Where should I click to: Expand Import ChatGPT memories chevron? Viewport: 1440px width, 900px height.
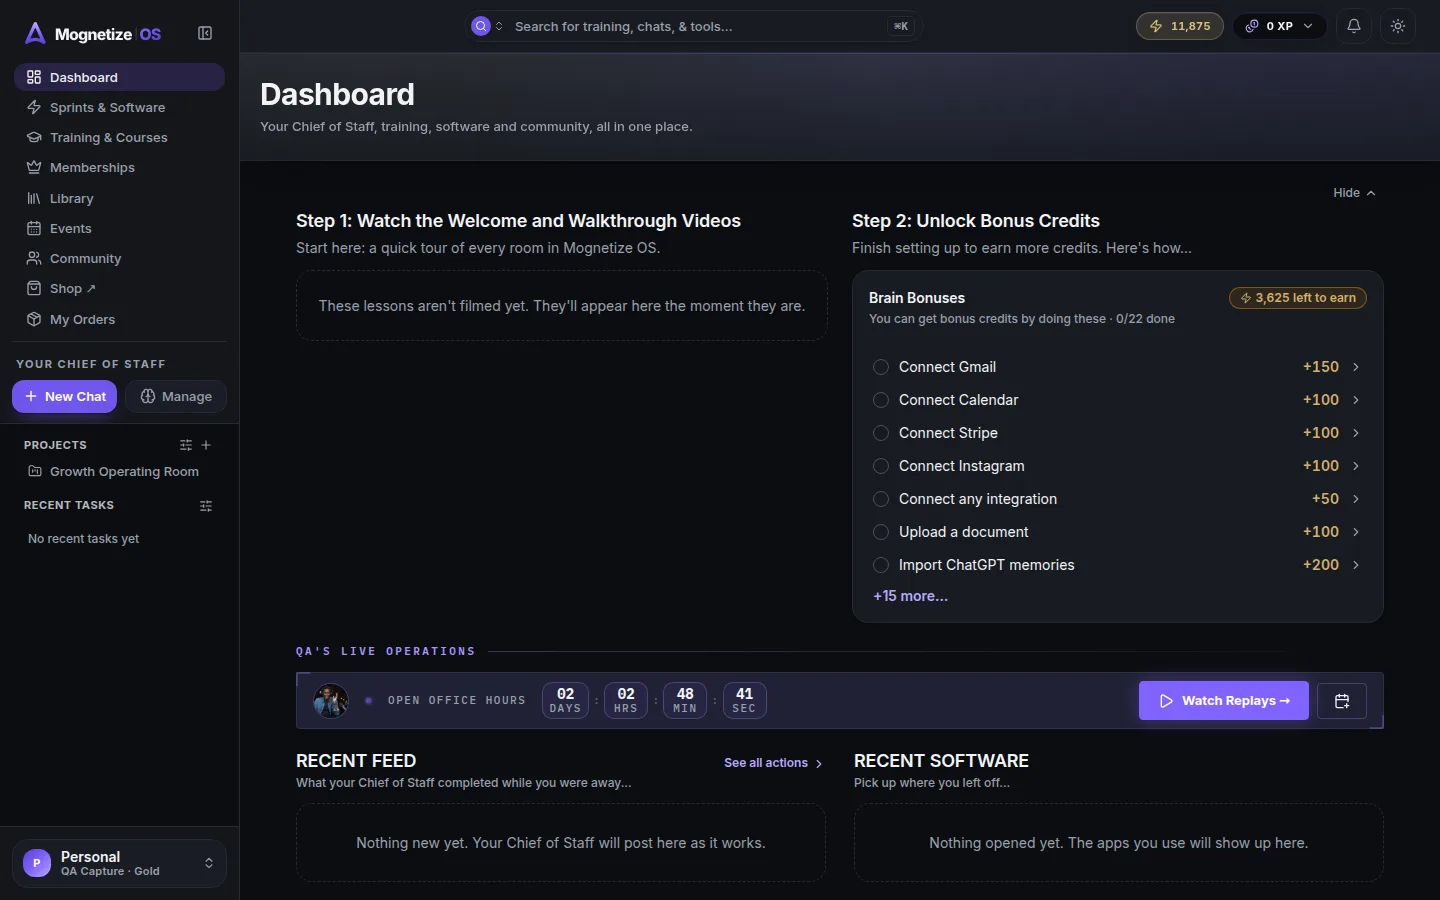pos(1356,565)
